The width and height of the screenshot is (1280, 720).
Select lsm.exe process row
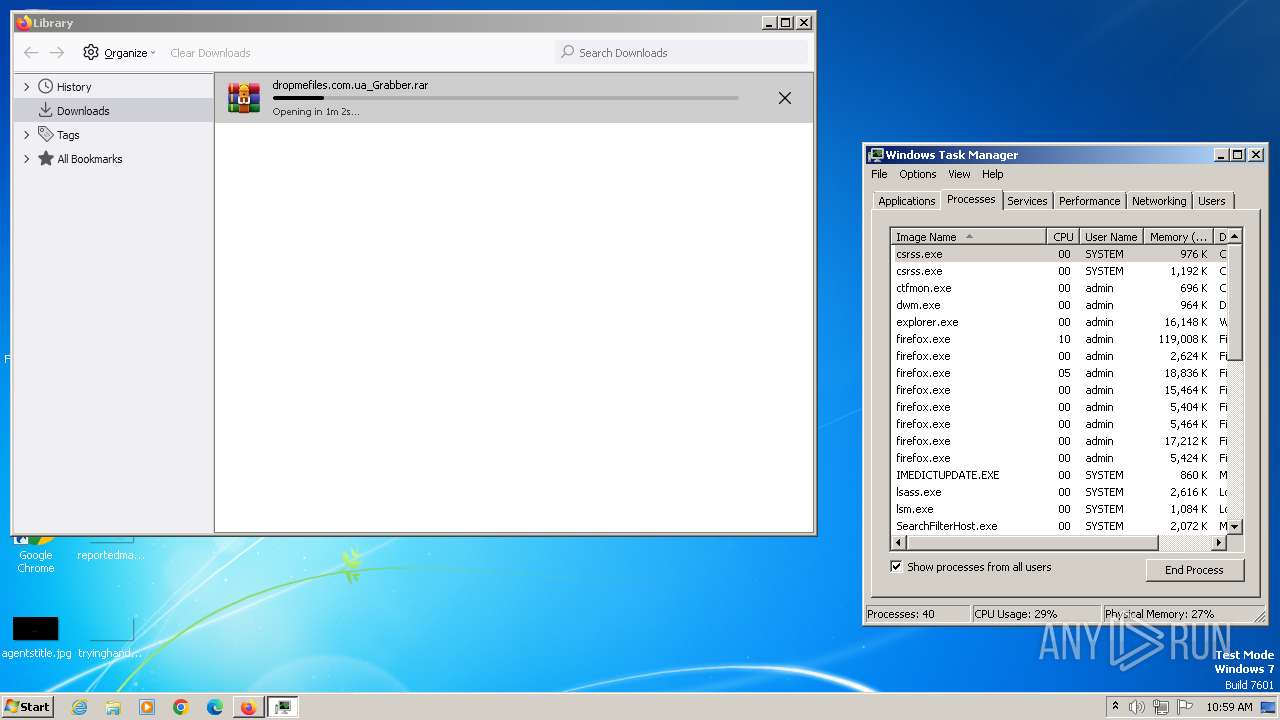point(1059,509)
